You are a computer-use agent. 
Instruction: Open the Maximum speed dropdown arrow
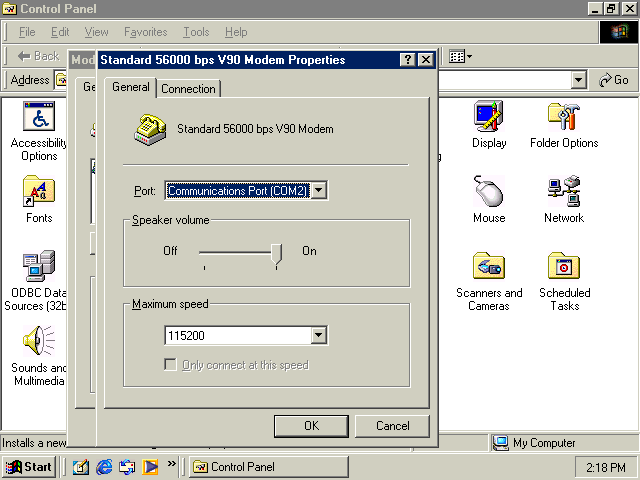319,336
